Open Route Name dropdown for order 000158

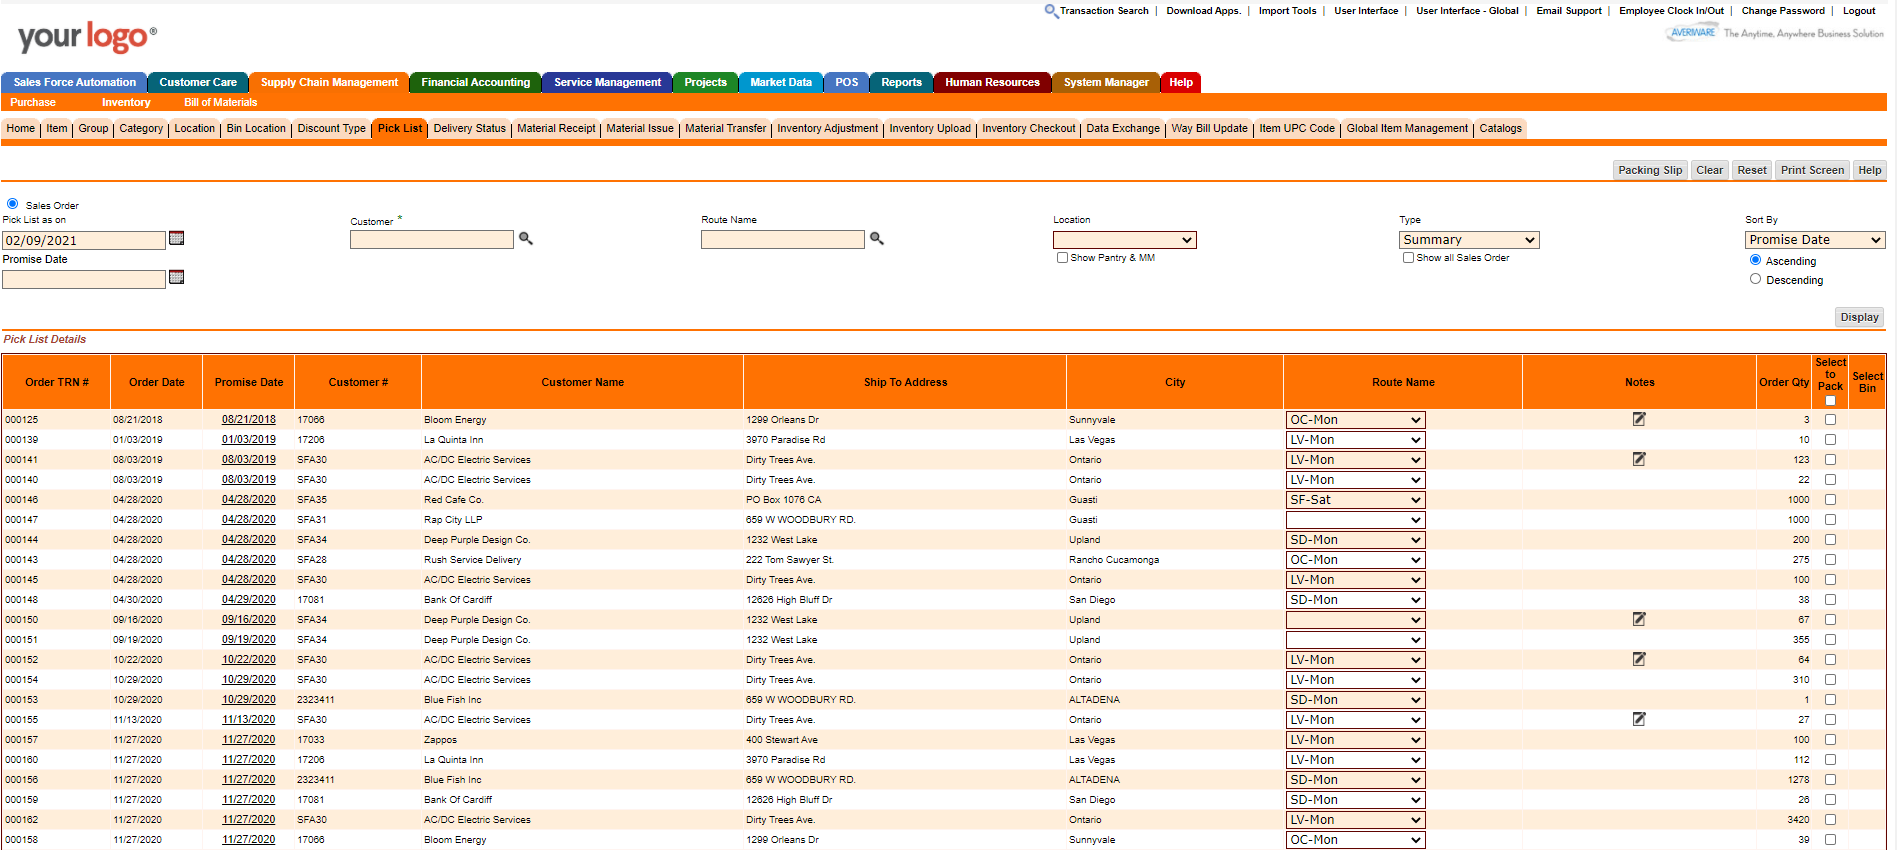click(x=1355, y=840)
